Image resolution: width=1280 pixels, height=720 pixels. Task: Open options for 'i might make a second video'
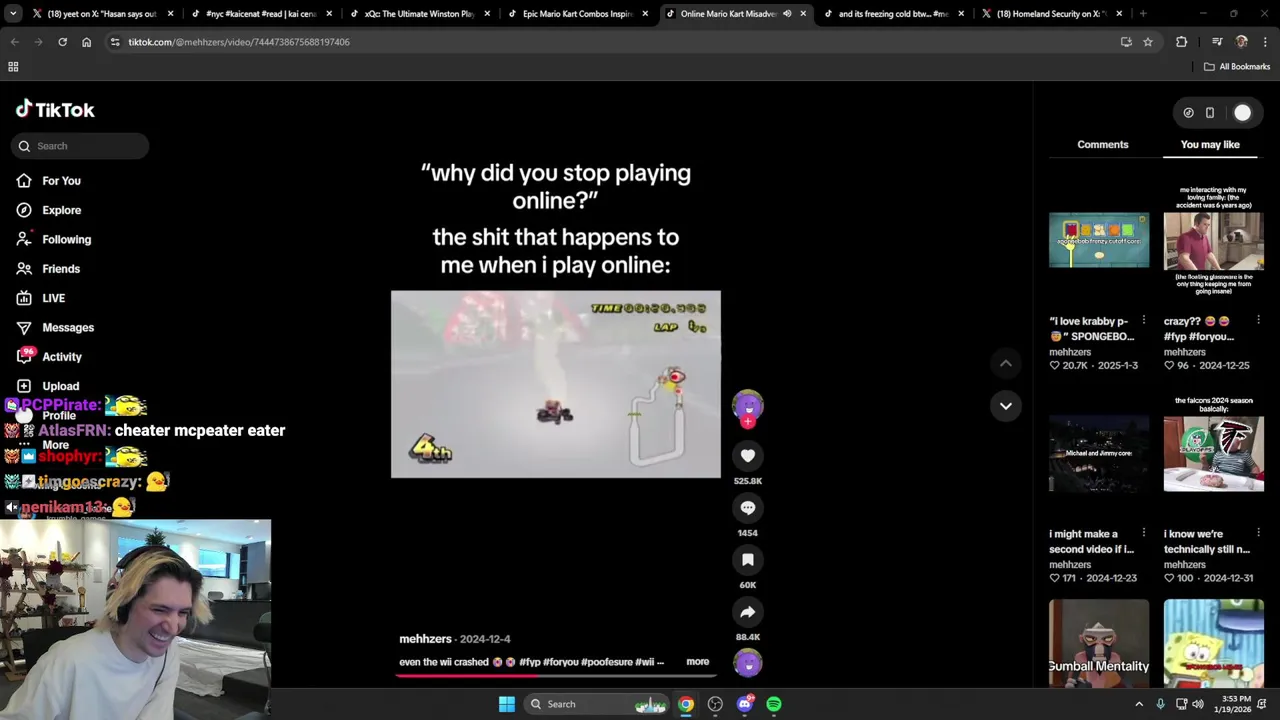(1143, 533)
